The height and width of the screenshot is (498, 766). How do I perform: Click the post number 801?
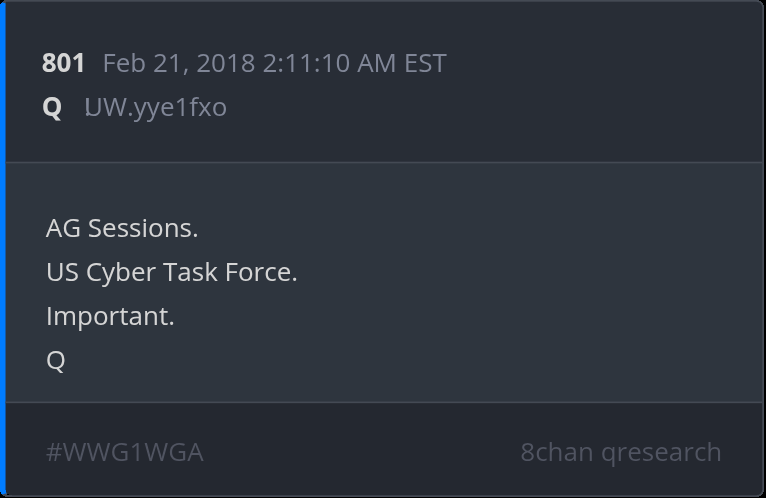pos(63,63)
